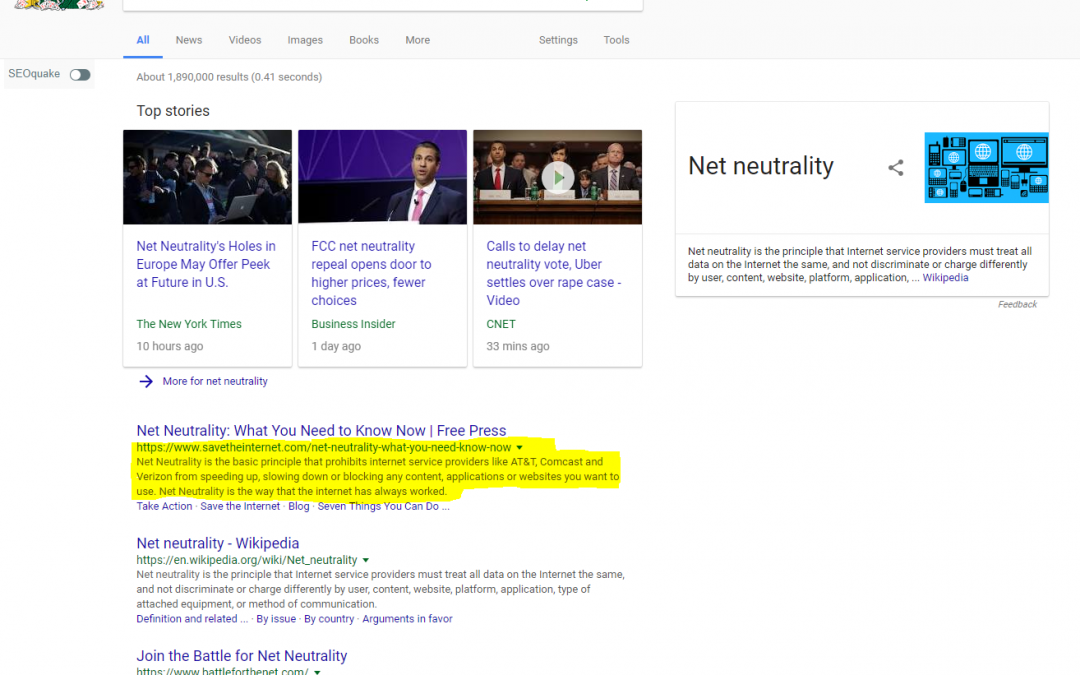This screenshot has width=1080, height=675.
Task: Switch to the Images tab
Action: pyautogui.click(x=304, y=40)
